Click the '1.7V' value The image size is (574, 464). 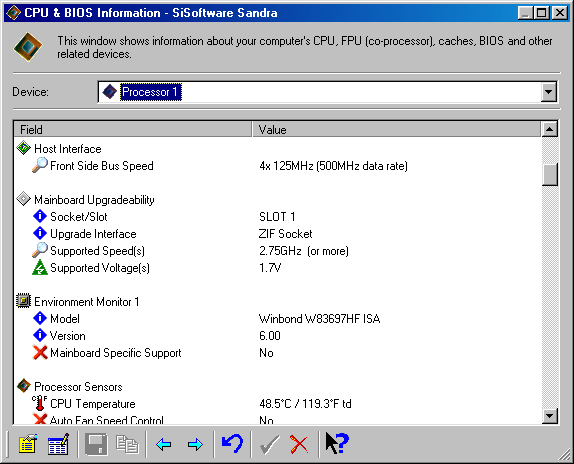[270, 267]
